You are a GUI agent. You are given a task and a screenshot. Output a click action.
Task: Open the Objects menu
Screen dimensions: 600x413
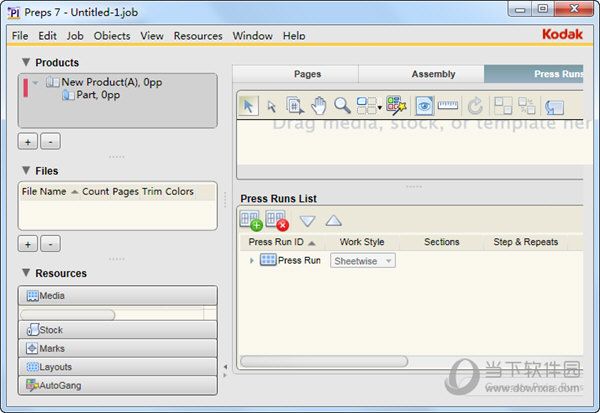(x=112, y=36)
